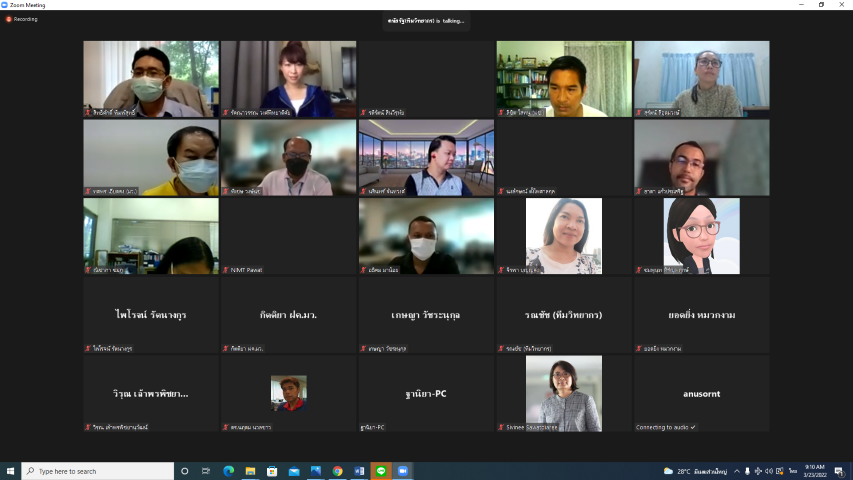Select the avatar glasses participant video
The width and height of the screenshot is (853, 480).
point(701,236)
